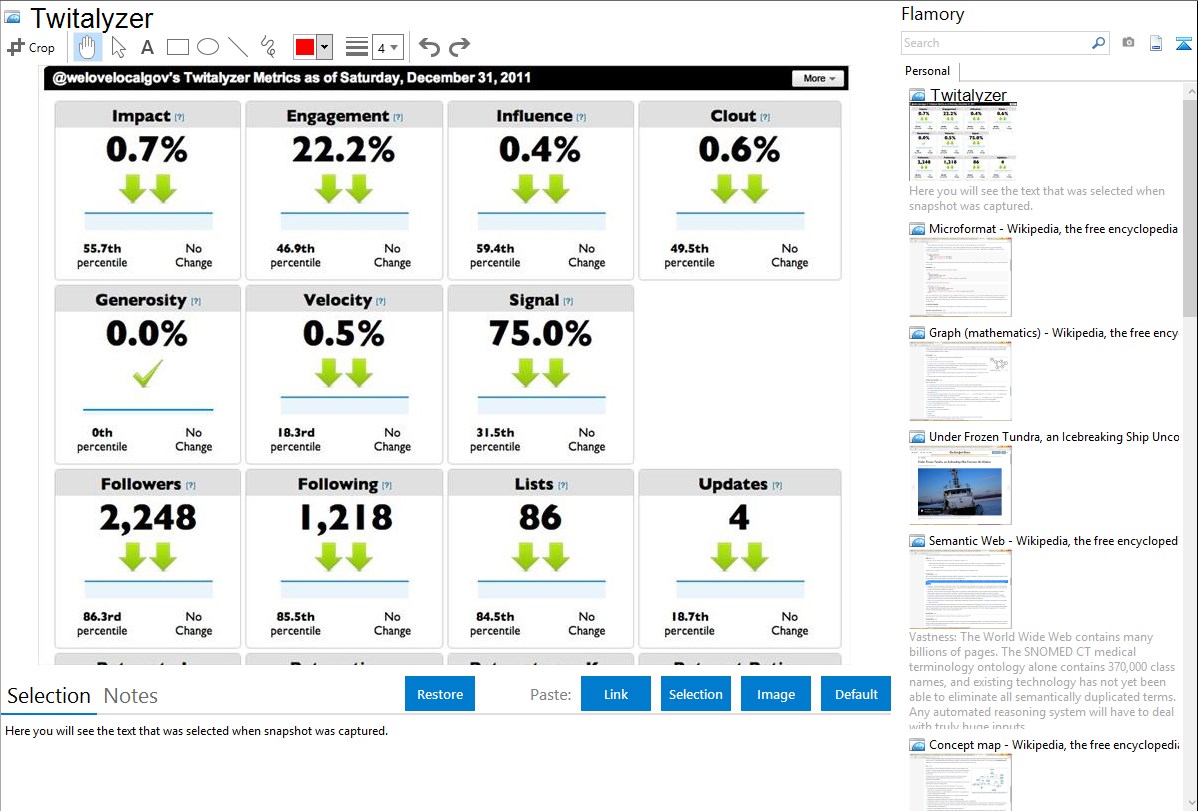Click the search magnifier icon
Screen dimensions: 1198x811
point(1099,43)
